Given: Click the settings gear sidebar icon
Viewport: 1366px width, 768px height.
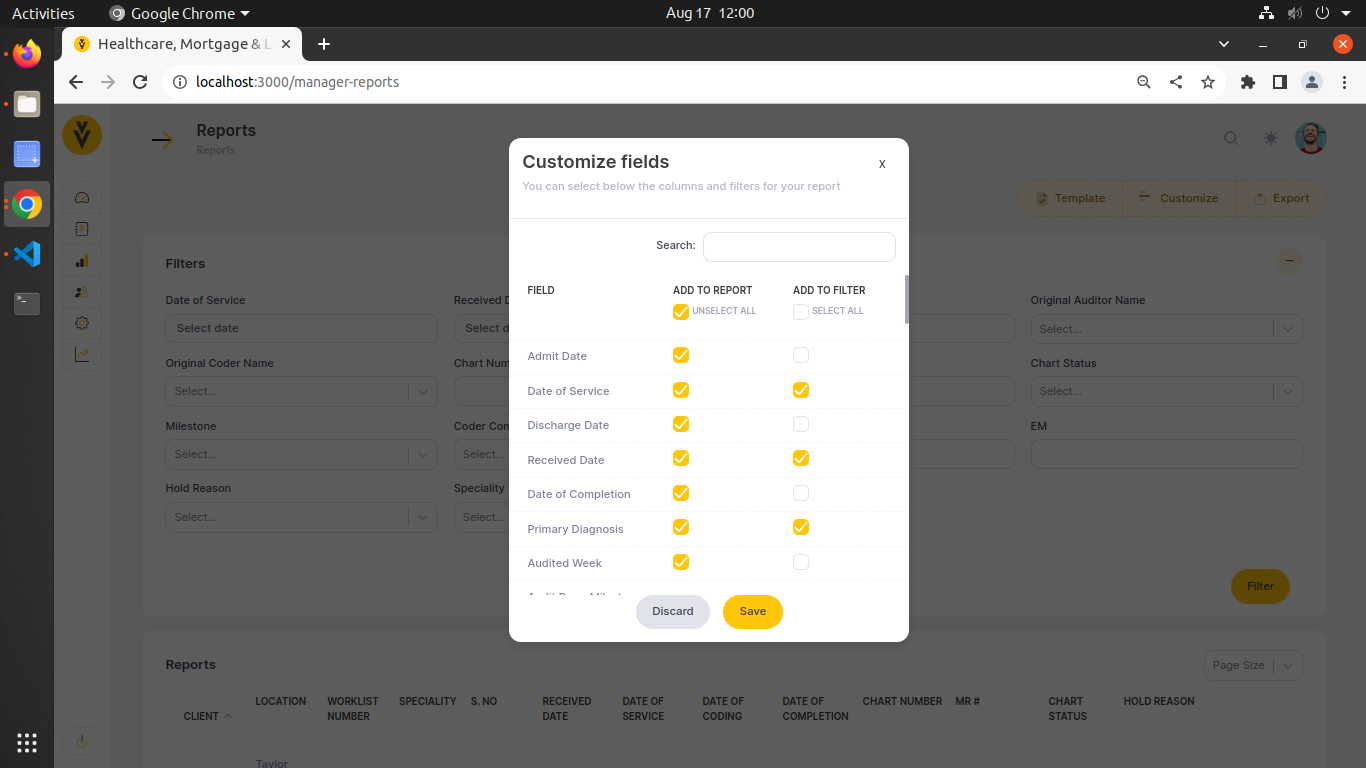Looking at the screenshot, I should [x=82, y=323].
